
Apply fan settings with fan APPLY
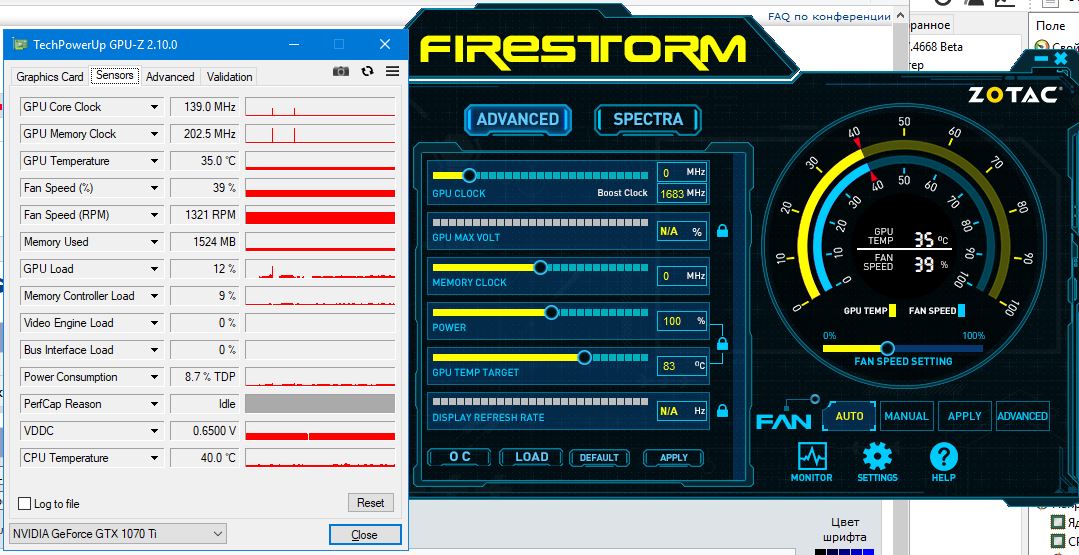[x=964, y=416]
